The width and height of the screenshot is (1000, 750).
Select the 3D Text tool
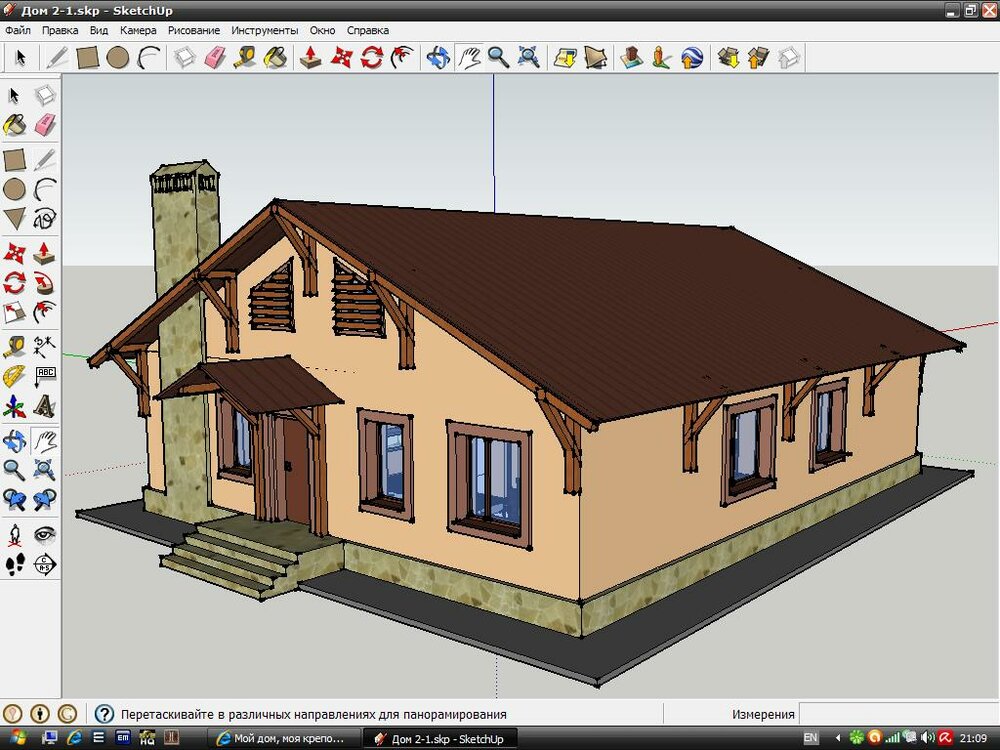[x=45, y=407]
